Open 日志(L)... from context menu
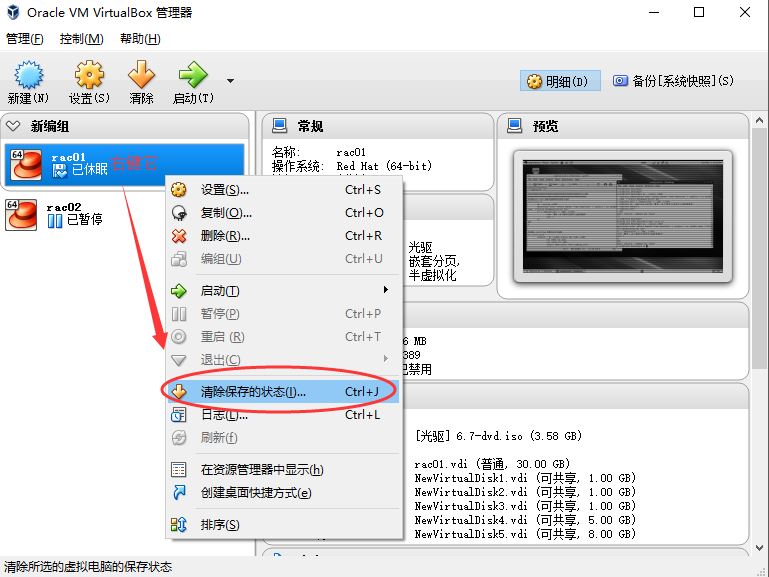Screen dimensions: 769x577 coord(283,415)
